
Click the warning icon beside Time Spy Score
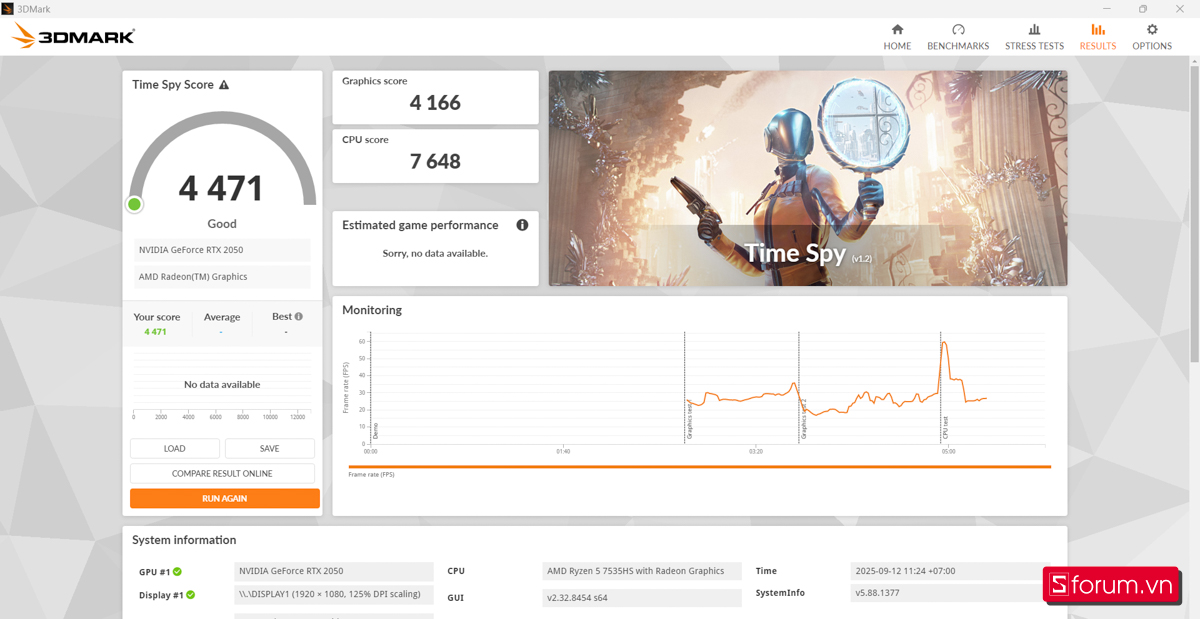pyautogui.click(x=224, y=85)
